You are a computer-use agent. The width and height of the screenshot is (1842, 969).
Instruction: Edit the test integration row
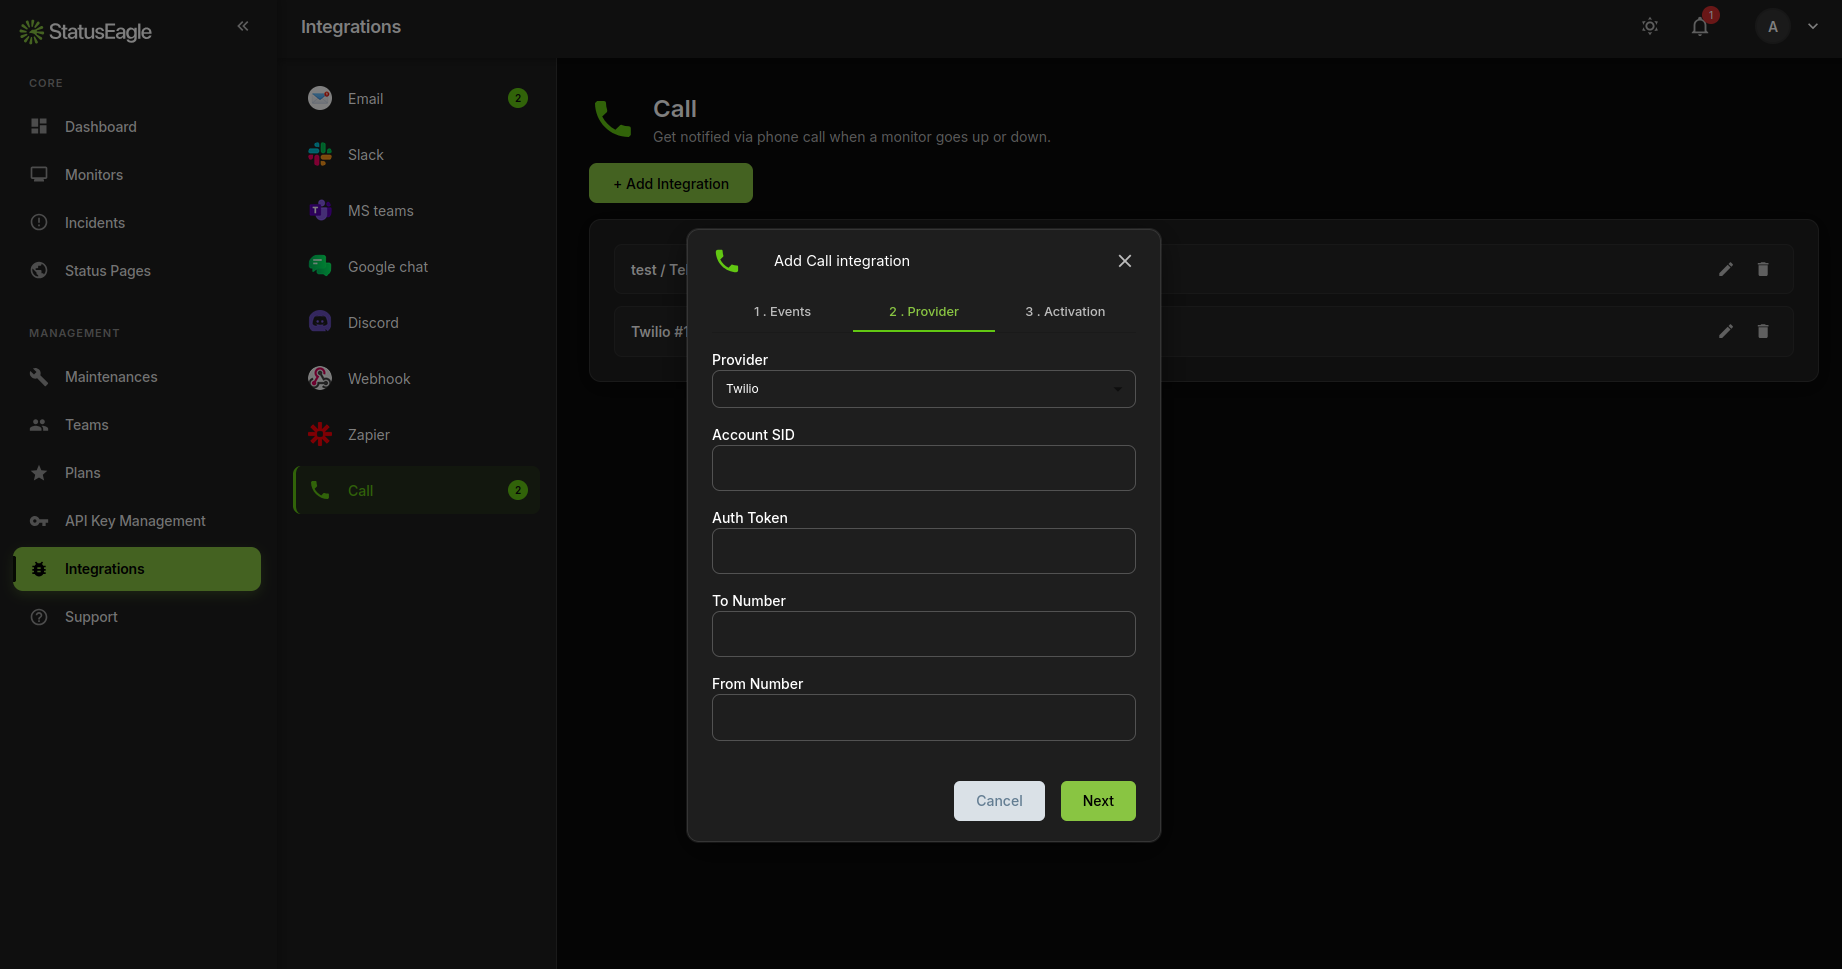point(1726,269)
